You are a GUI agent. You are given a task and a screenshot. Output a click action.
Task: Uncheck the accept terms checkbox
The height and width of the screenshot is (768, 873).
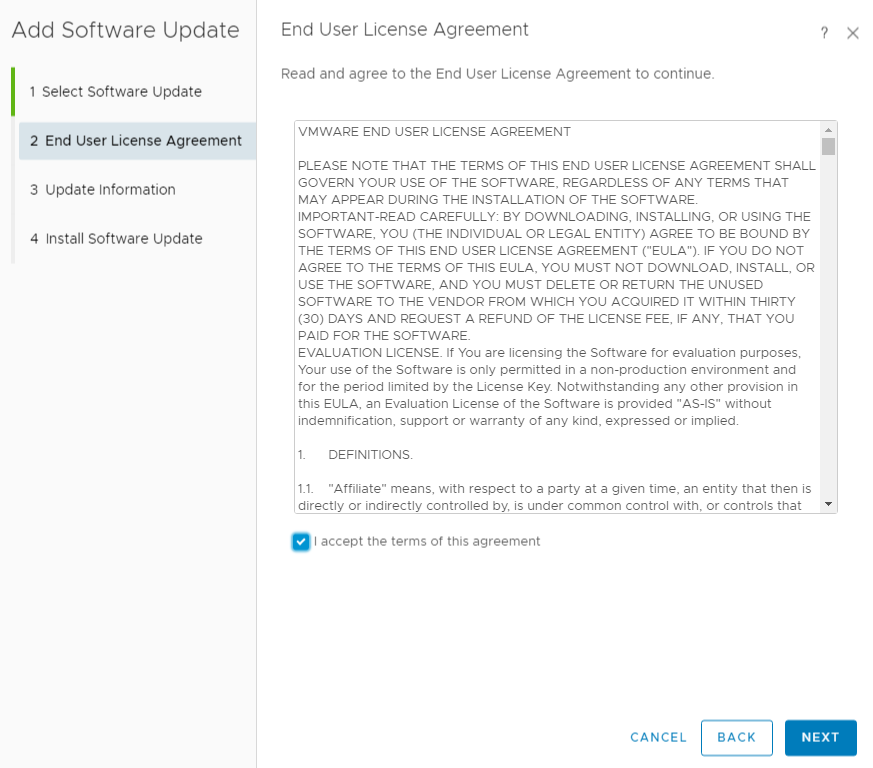(x=301, y=541)
